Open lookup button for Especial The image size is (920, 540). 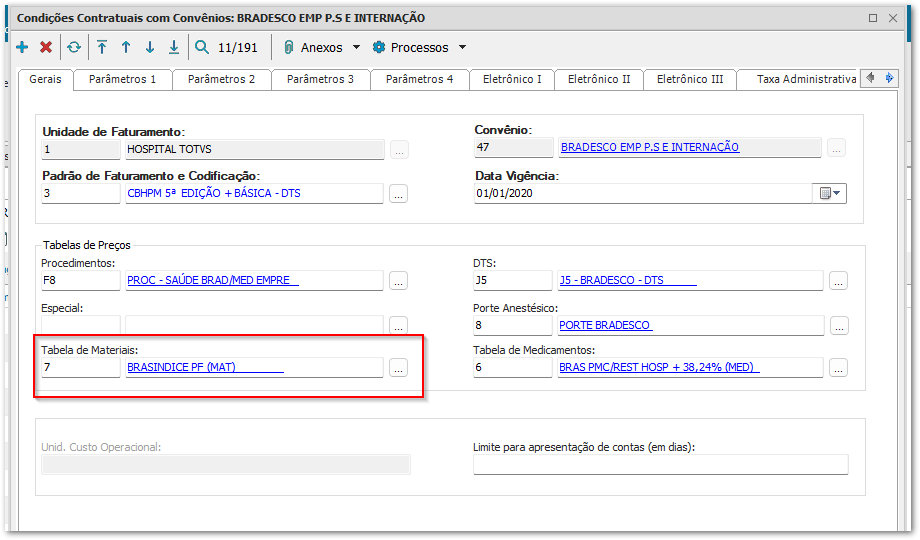(398, 326)
